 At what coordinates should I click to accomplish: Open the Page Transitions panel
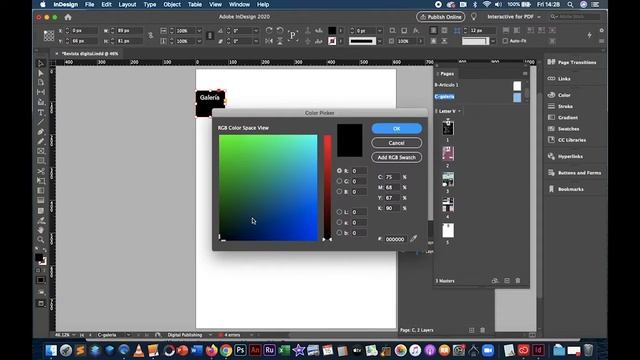coord(573,62)
